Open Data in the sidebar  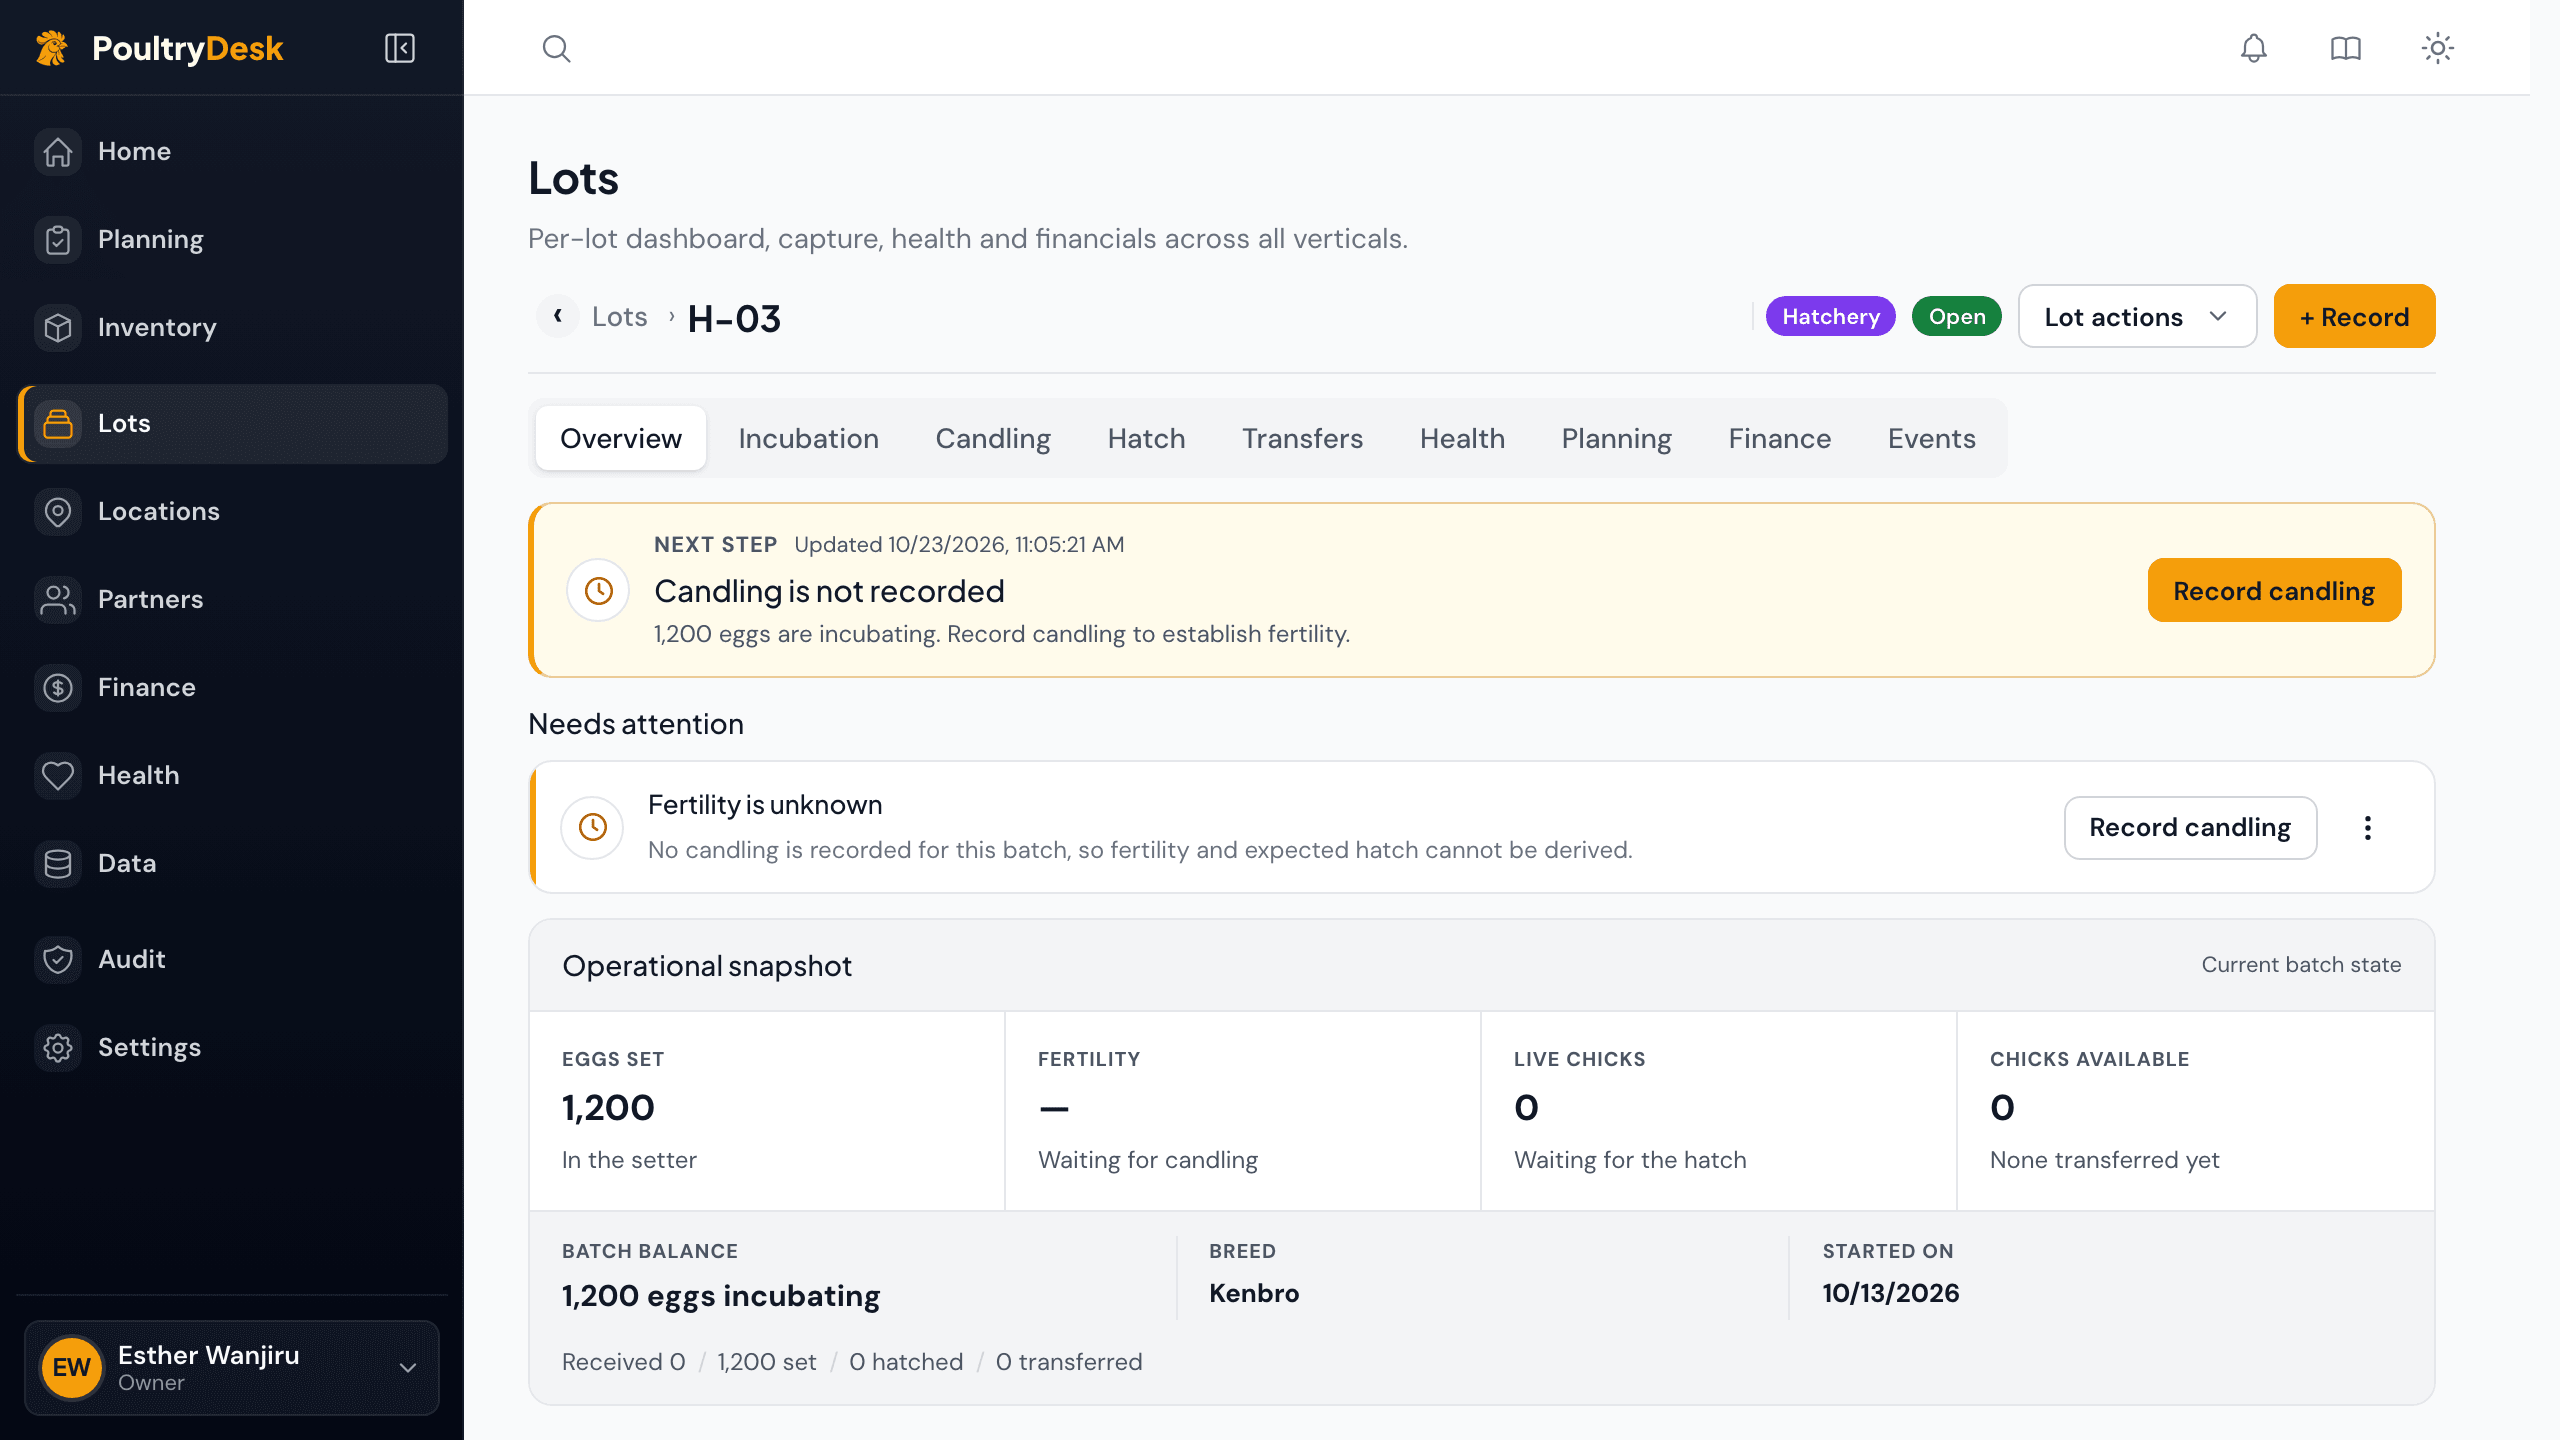(x=232, y=863)
